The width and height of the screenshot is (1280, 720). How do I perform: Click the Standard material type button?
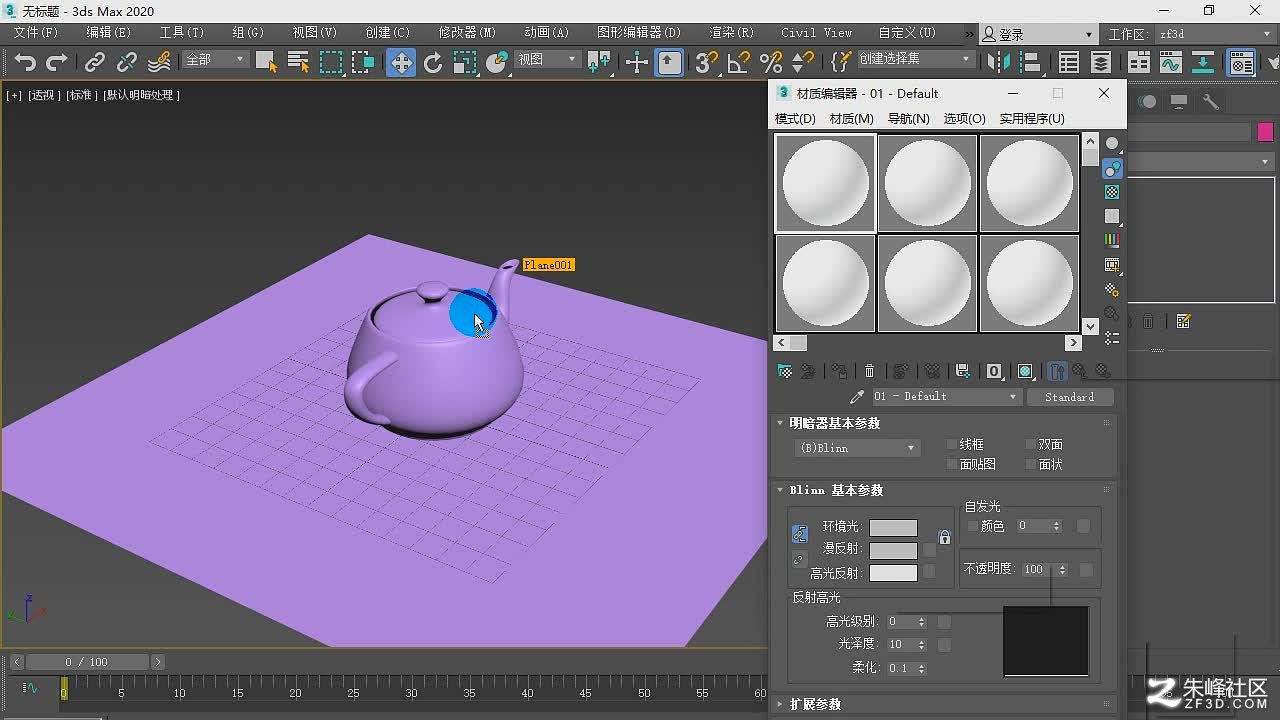[1070, 397]
